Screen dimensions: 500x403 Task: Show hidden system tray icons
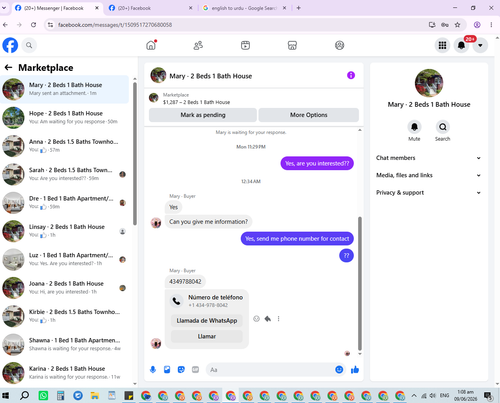pyautogui.click(x=414, y=396)
